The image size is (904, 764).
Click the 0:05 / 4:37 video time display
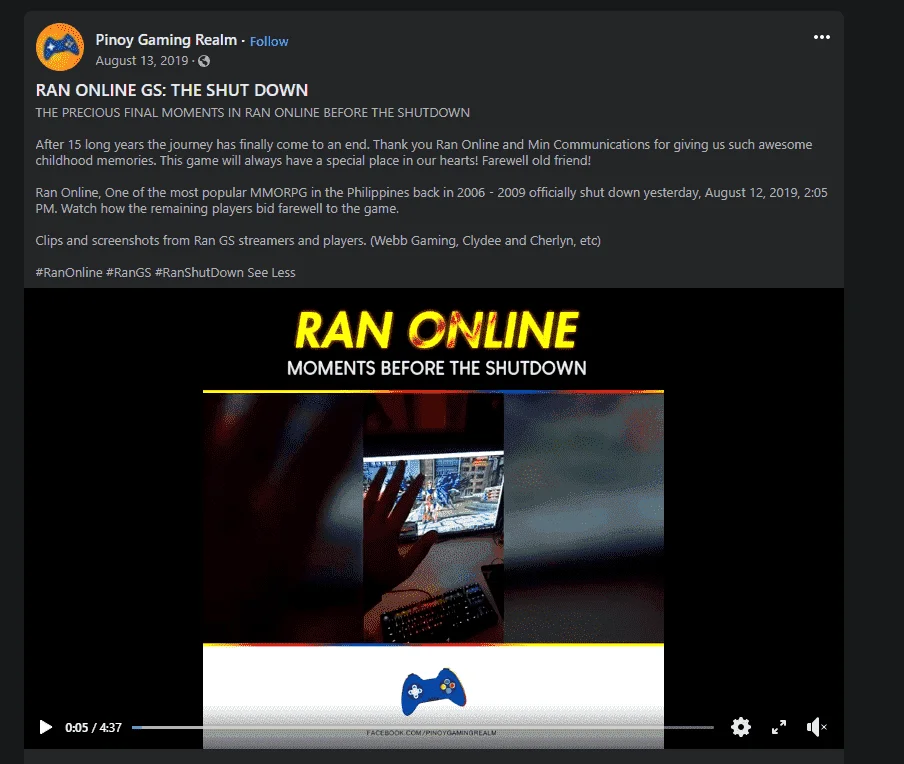click(x=93, y=728)
